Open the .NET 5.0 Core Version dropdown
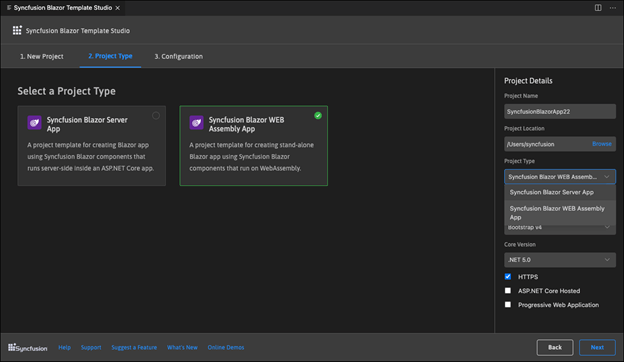The height and width of the screenshot is (362, 624). coord(560,260)
